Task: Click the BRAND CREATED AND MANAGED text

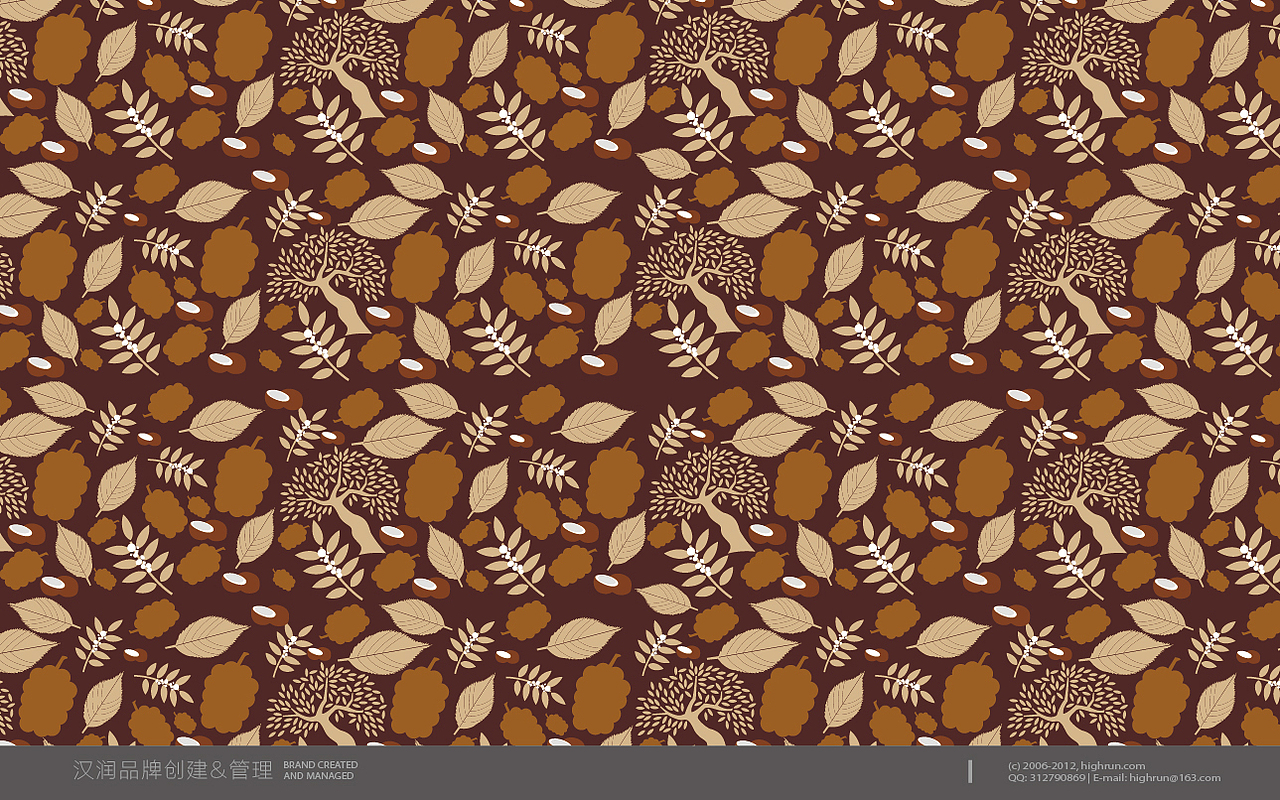Action: pyautogui.click(x=320, y=770)
